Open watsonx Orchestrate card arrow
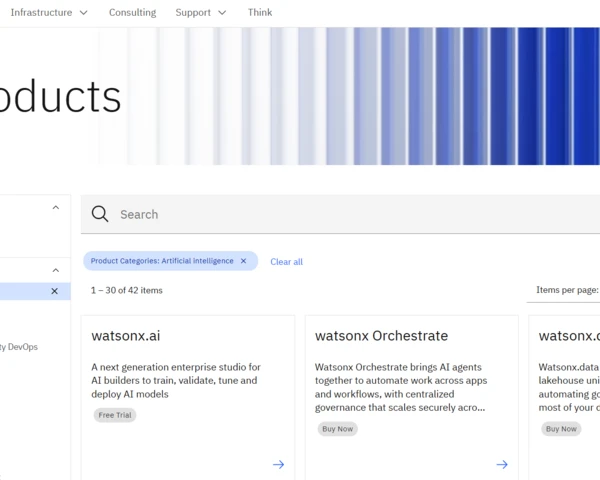This screenshot has height=480, width=600. pyautogui.click(x=502, y=464)
